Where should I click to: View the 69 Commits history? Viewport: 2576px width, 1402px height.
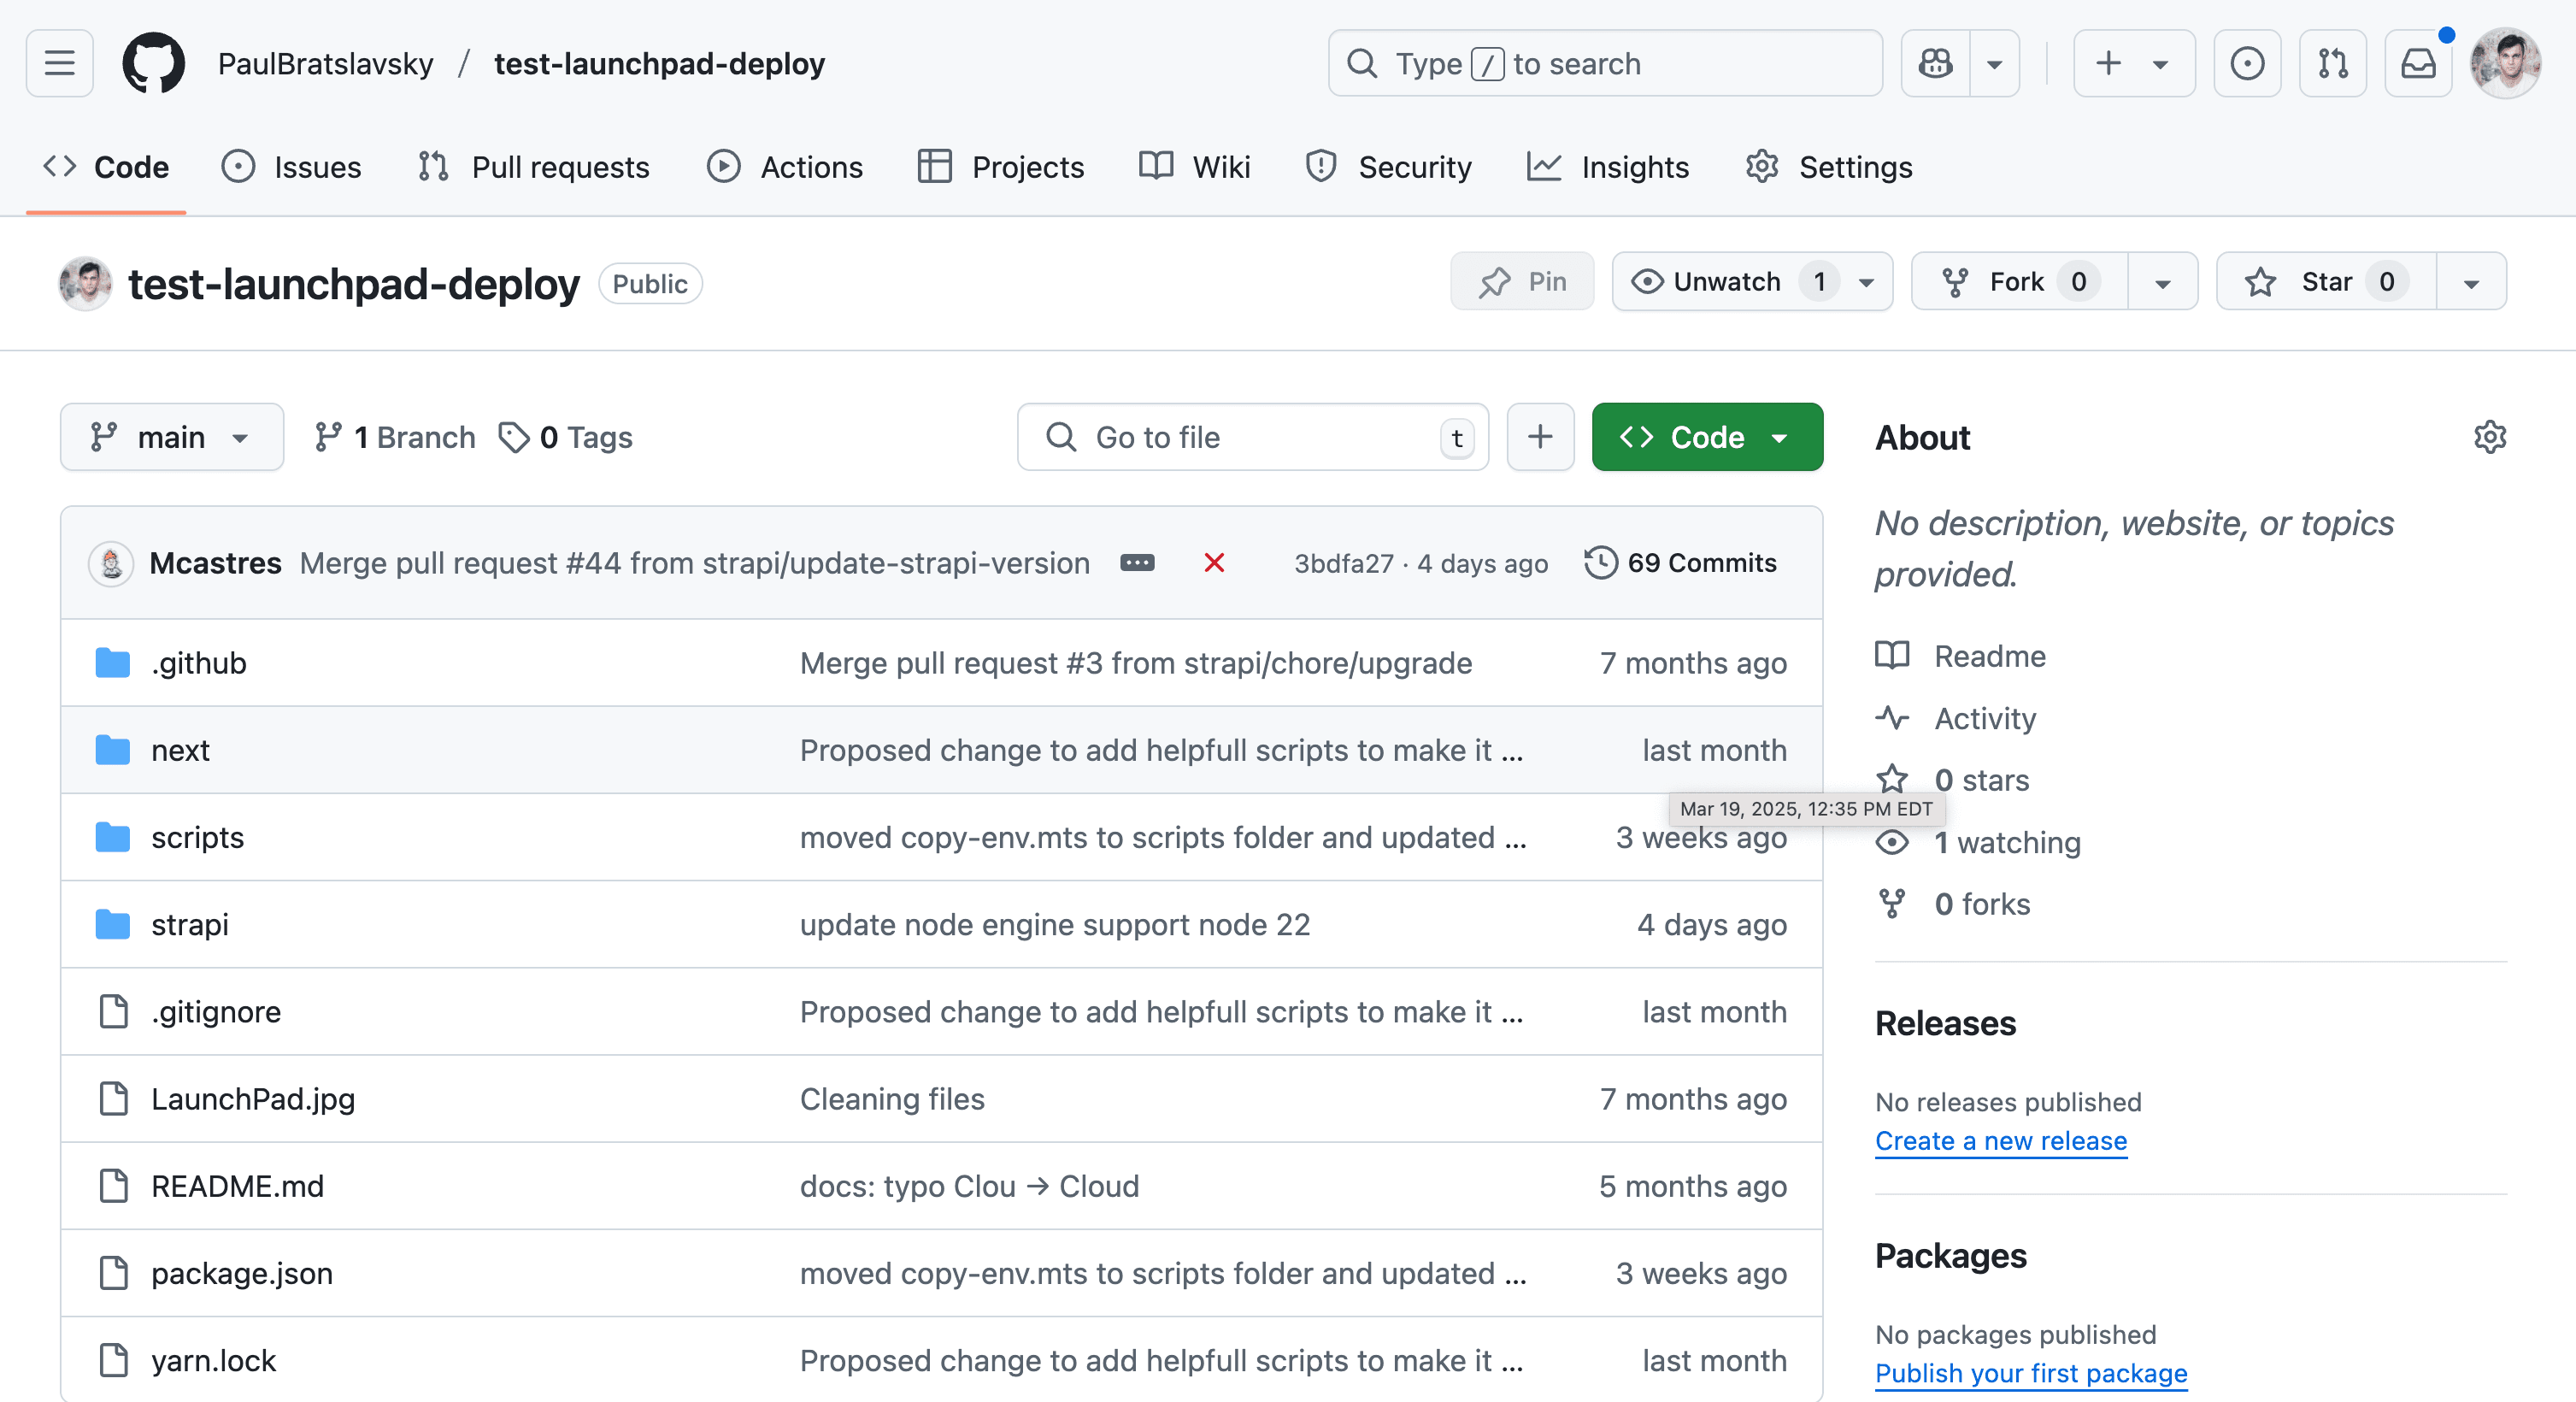(1680, 563)
